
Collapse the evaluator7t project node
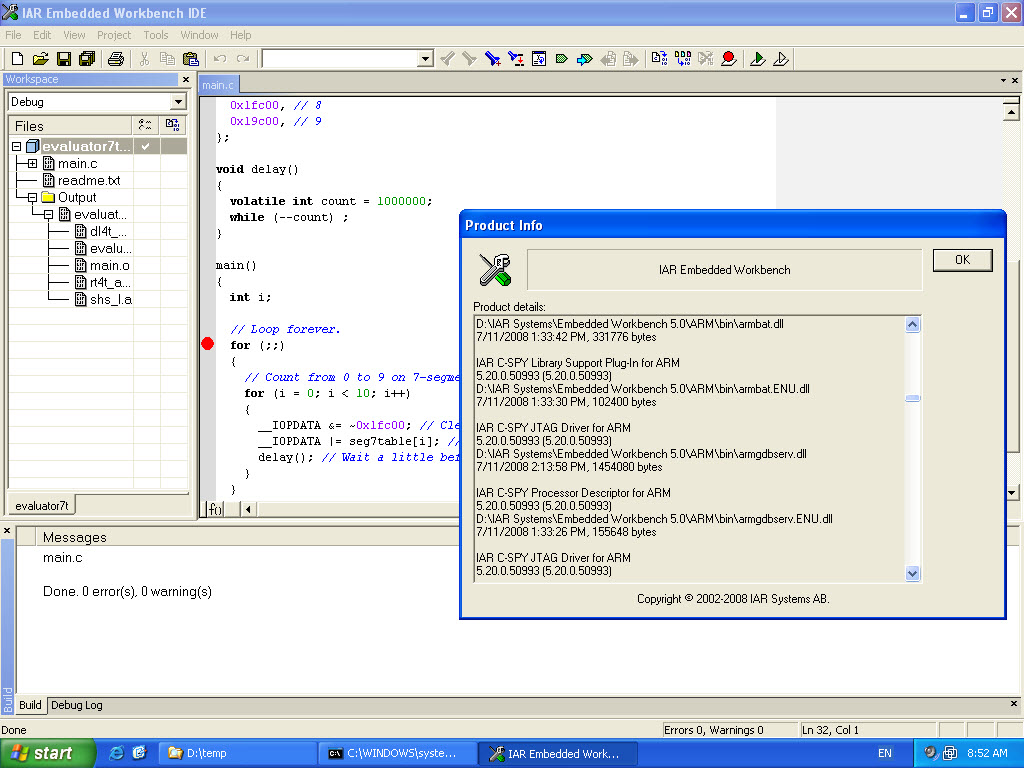coord(17,146)
